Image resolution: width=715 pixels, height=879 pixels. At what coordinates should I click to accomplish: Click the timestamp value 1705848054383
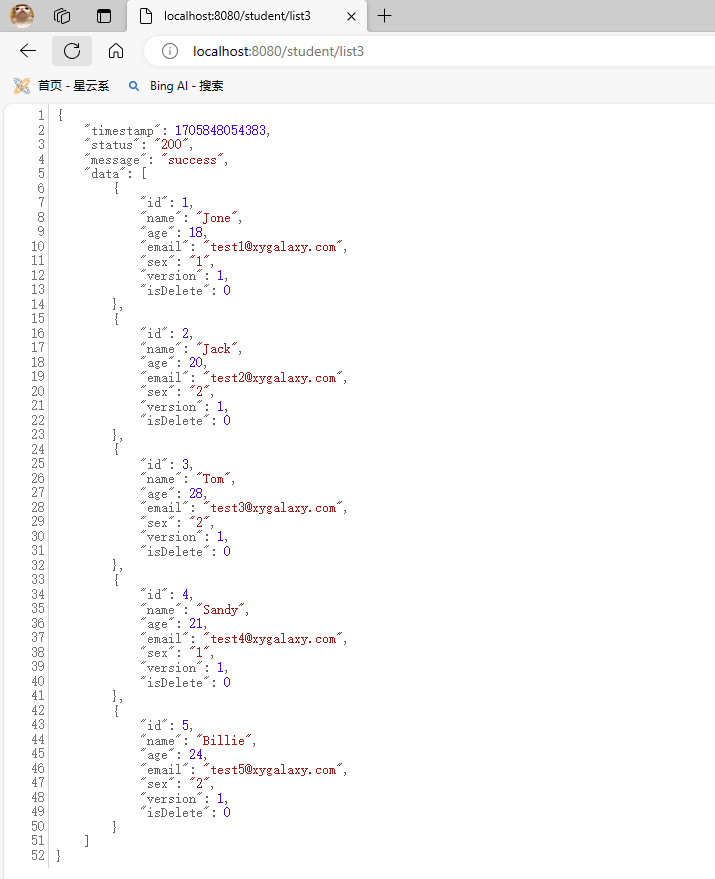pyautogui.click(x=221, y=131)
